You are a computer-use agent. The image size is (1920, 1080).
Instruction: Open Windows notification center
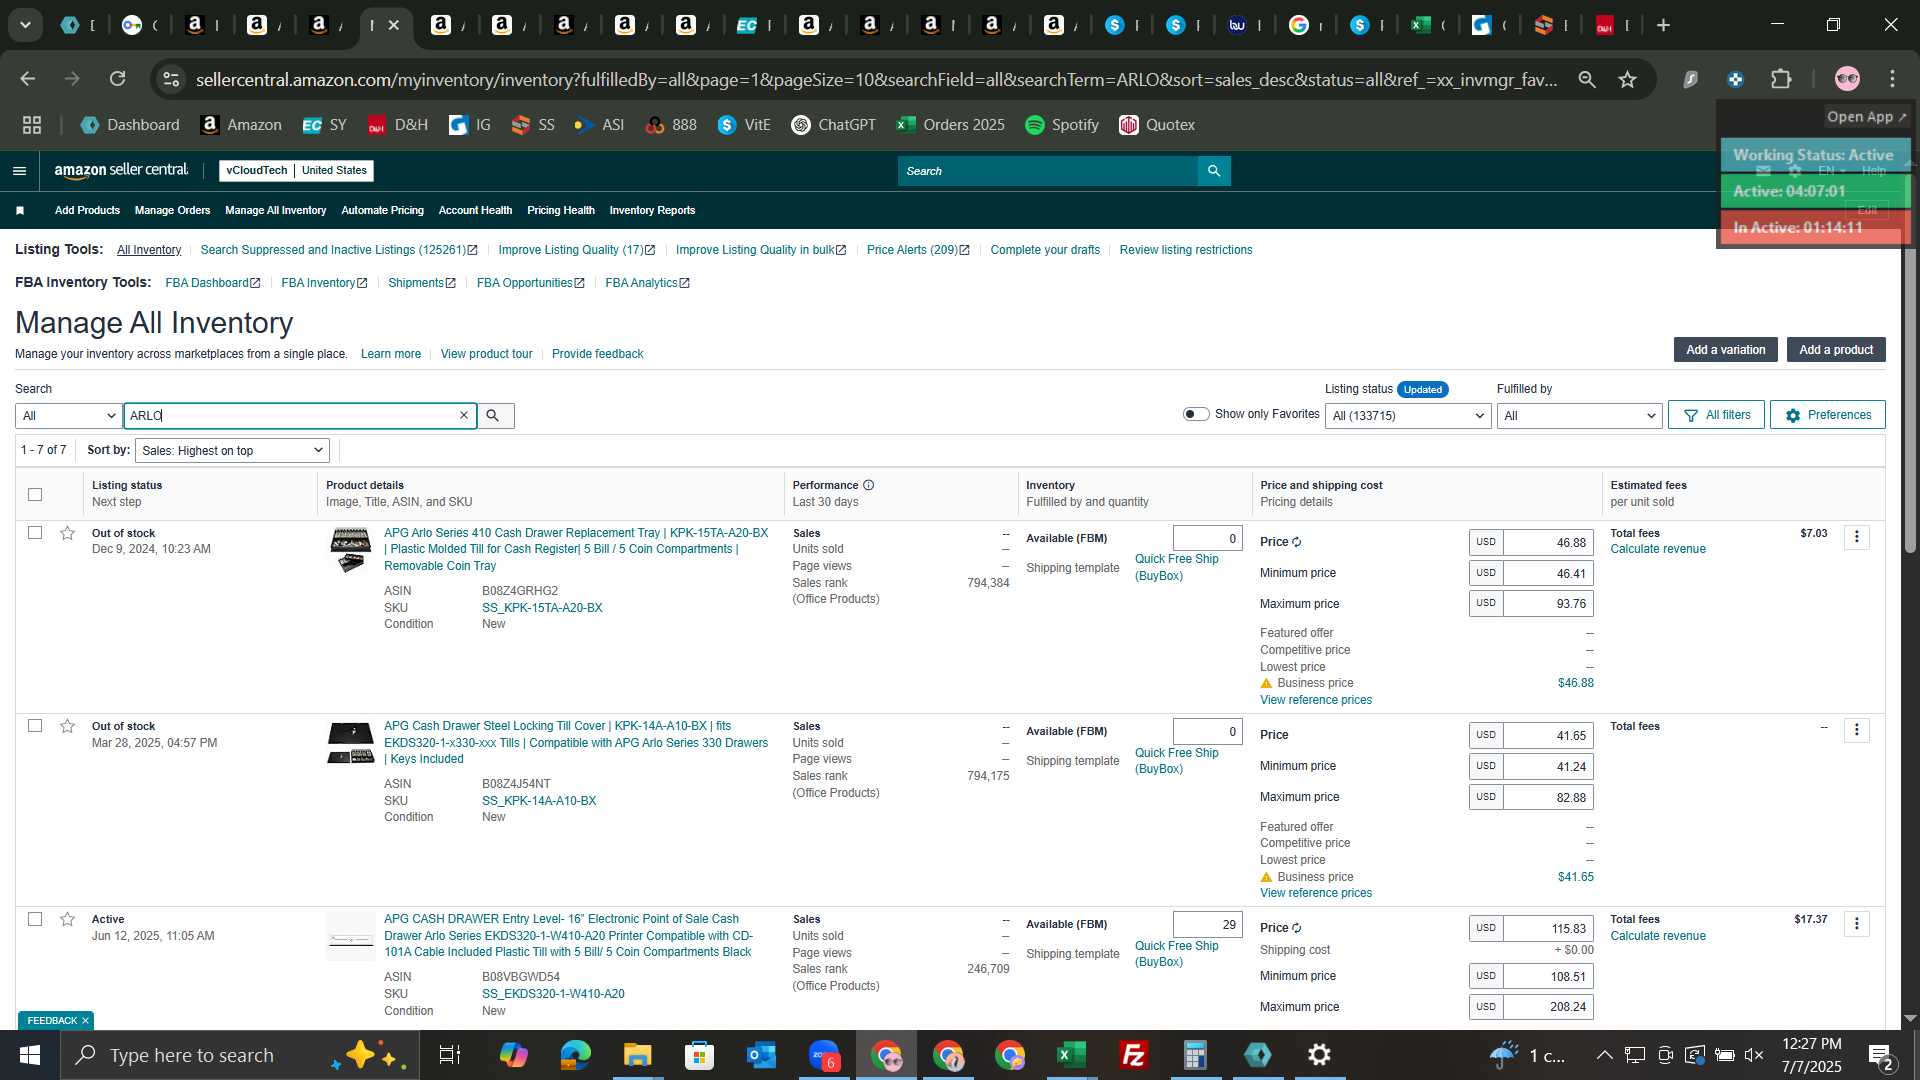click(x=1880, y=1055)
